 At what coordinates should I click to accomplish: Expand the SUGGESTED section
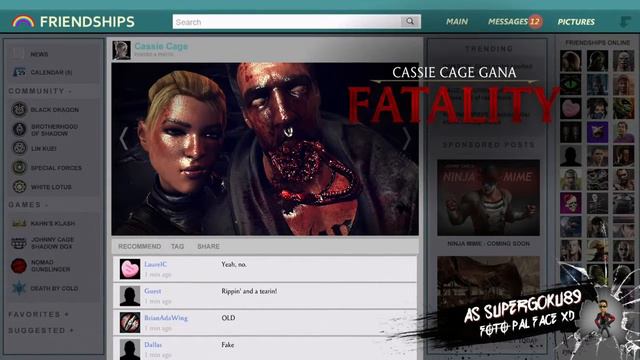41,330
